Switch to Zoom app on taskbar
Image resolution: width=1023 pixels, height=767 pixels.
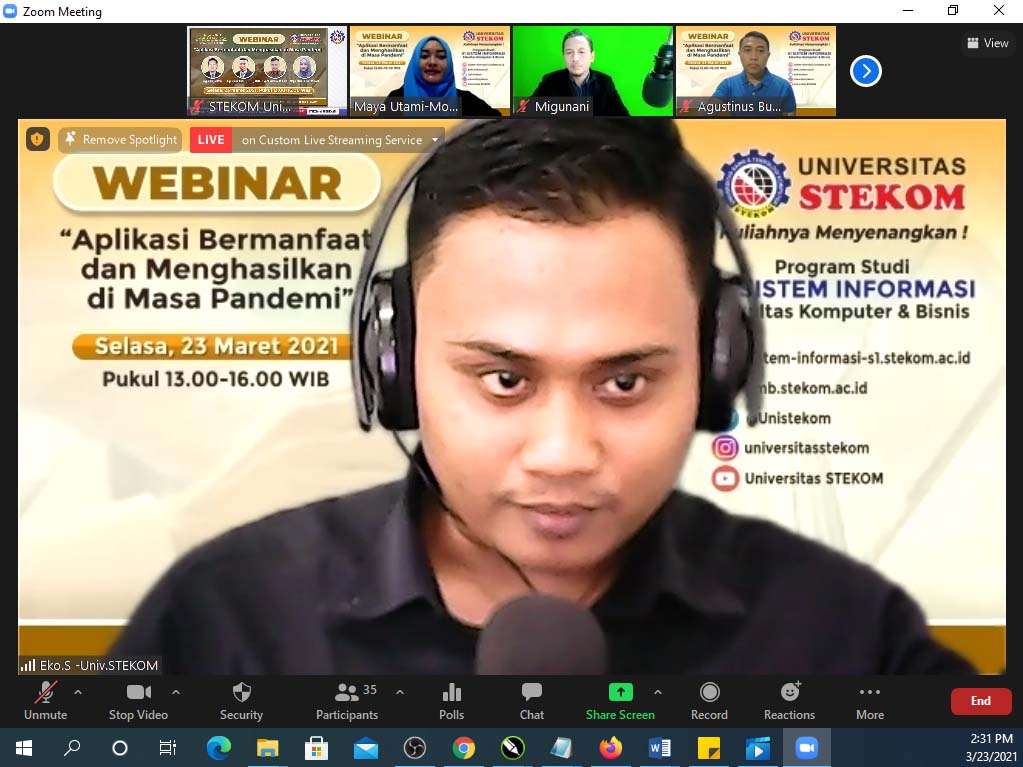tap(806, 747)
